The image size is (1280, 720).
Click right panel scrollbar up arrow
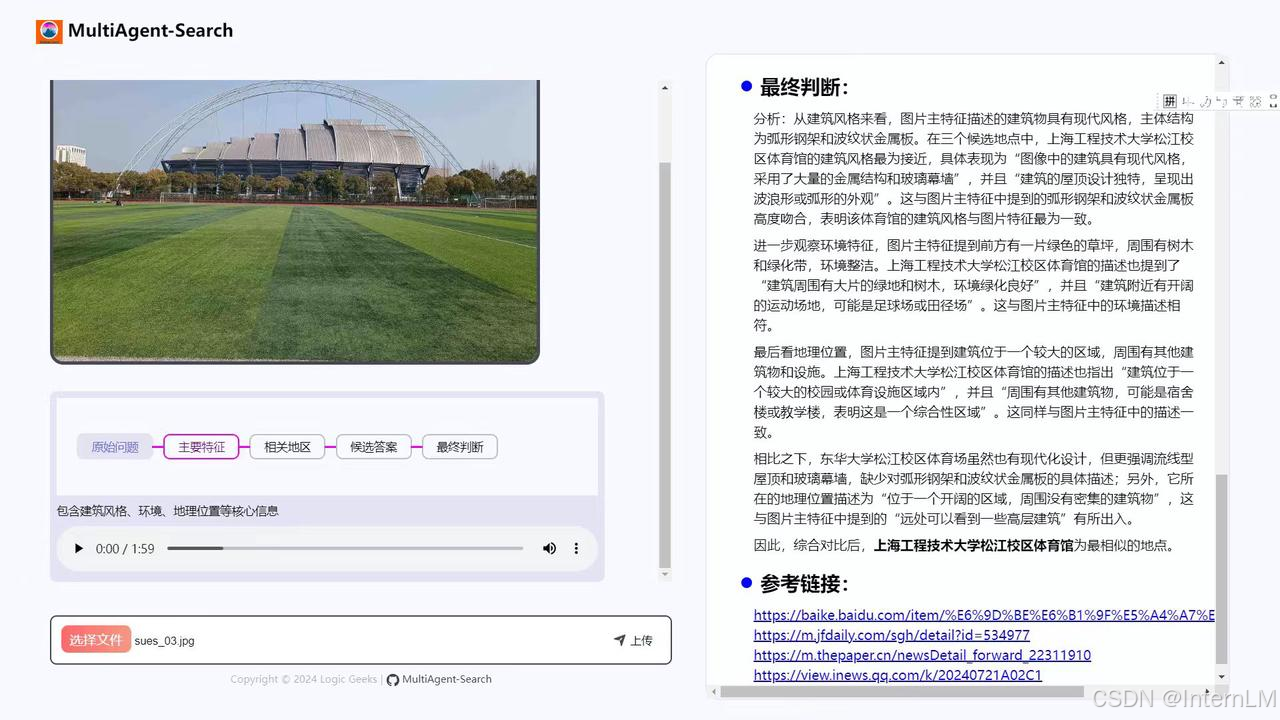point(1221,62)
